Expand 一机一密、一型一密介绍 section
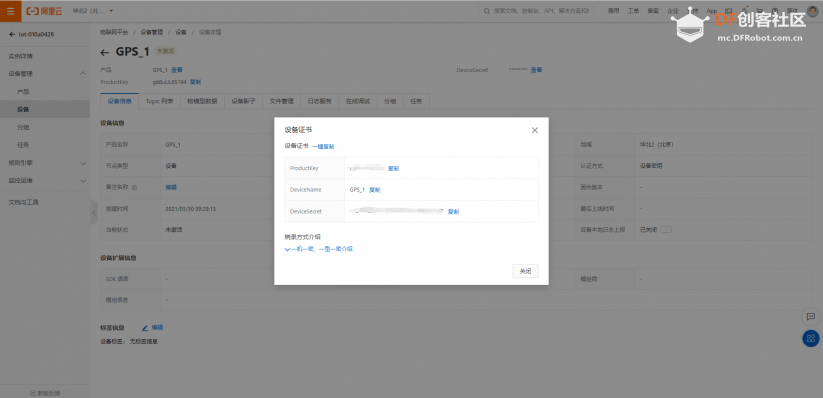823x398 pixels. coord(319,249)
